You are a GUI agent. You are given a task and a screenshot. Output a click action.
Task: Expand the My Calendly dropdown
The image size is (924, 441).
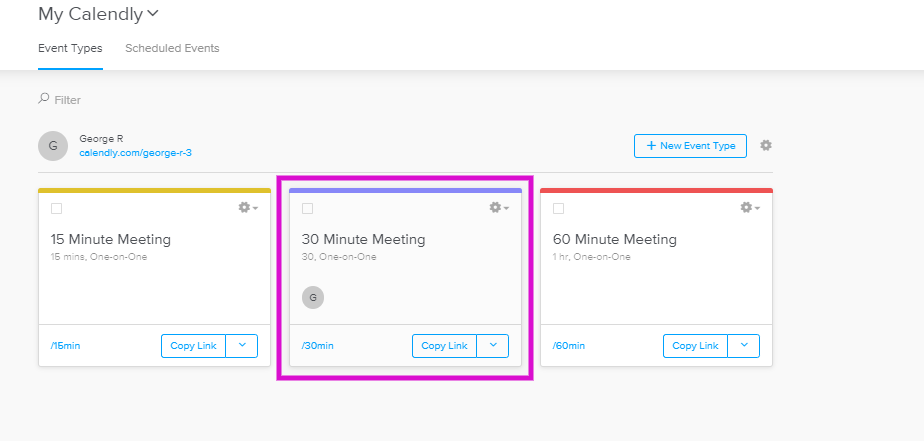click(x=153, y=14)
